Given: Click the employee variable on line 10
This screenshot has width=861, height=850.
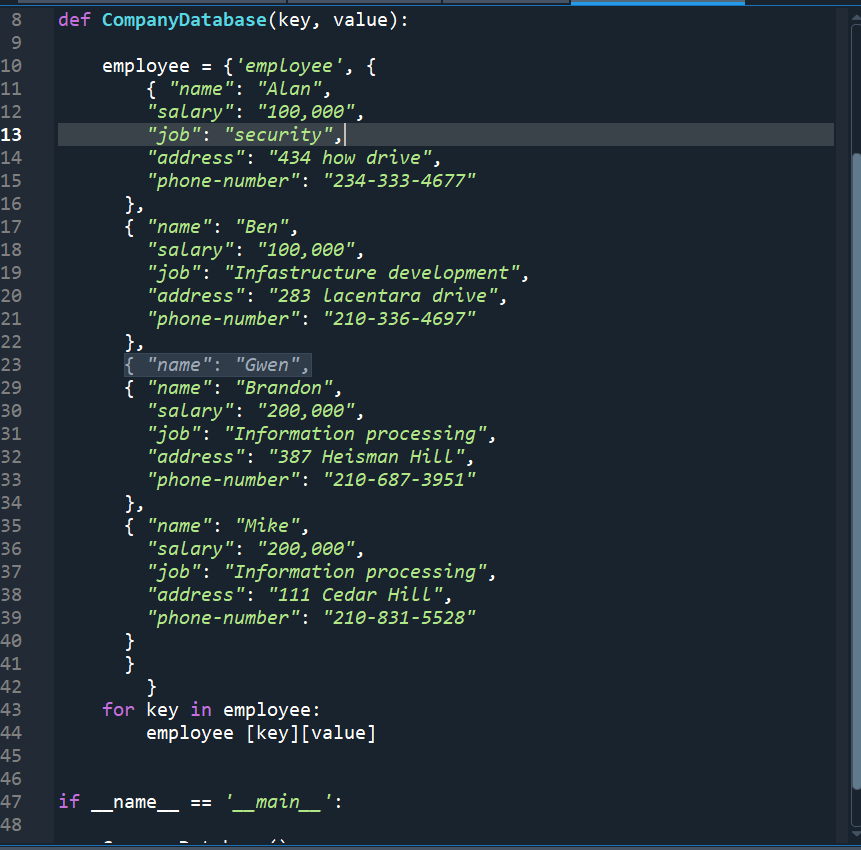Looking at the screenshot, I should pos(145,65).
